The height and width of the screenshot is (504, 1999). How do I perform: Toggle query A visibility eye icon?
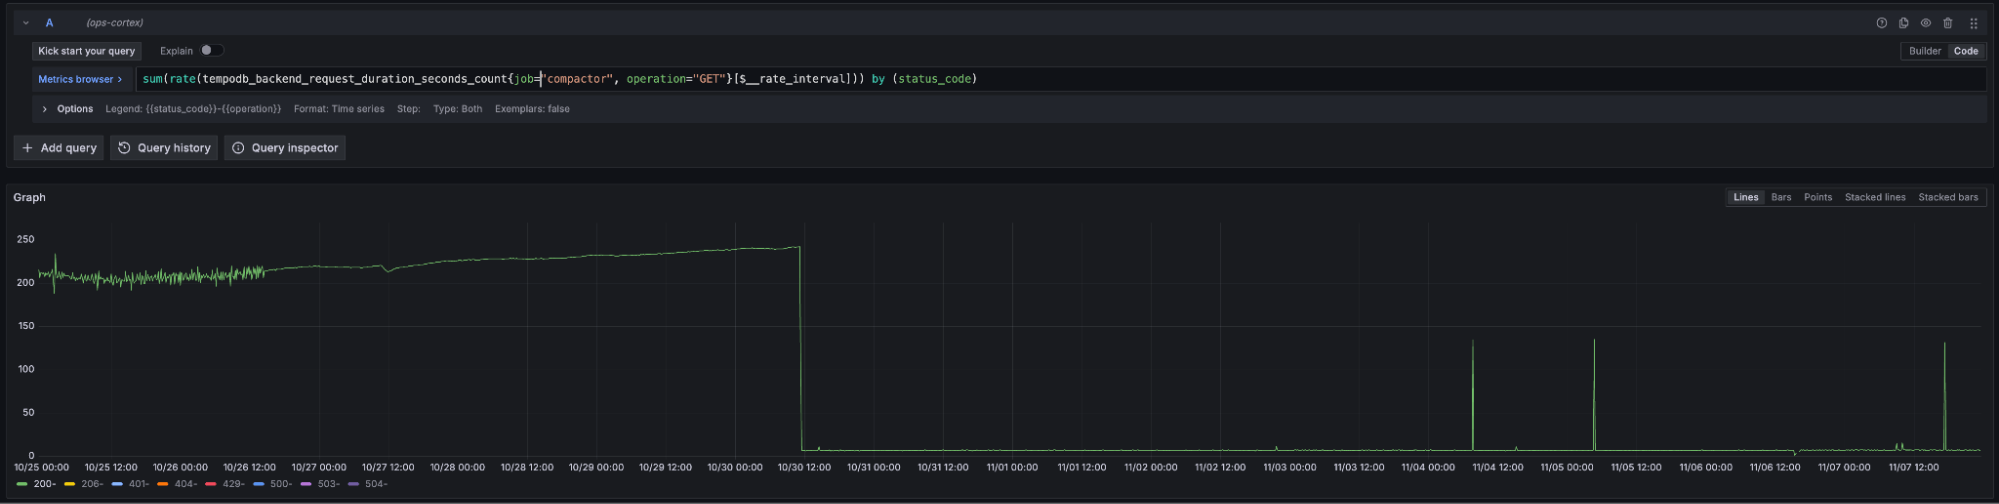coord(1925,23)
